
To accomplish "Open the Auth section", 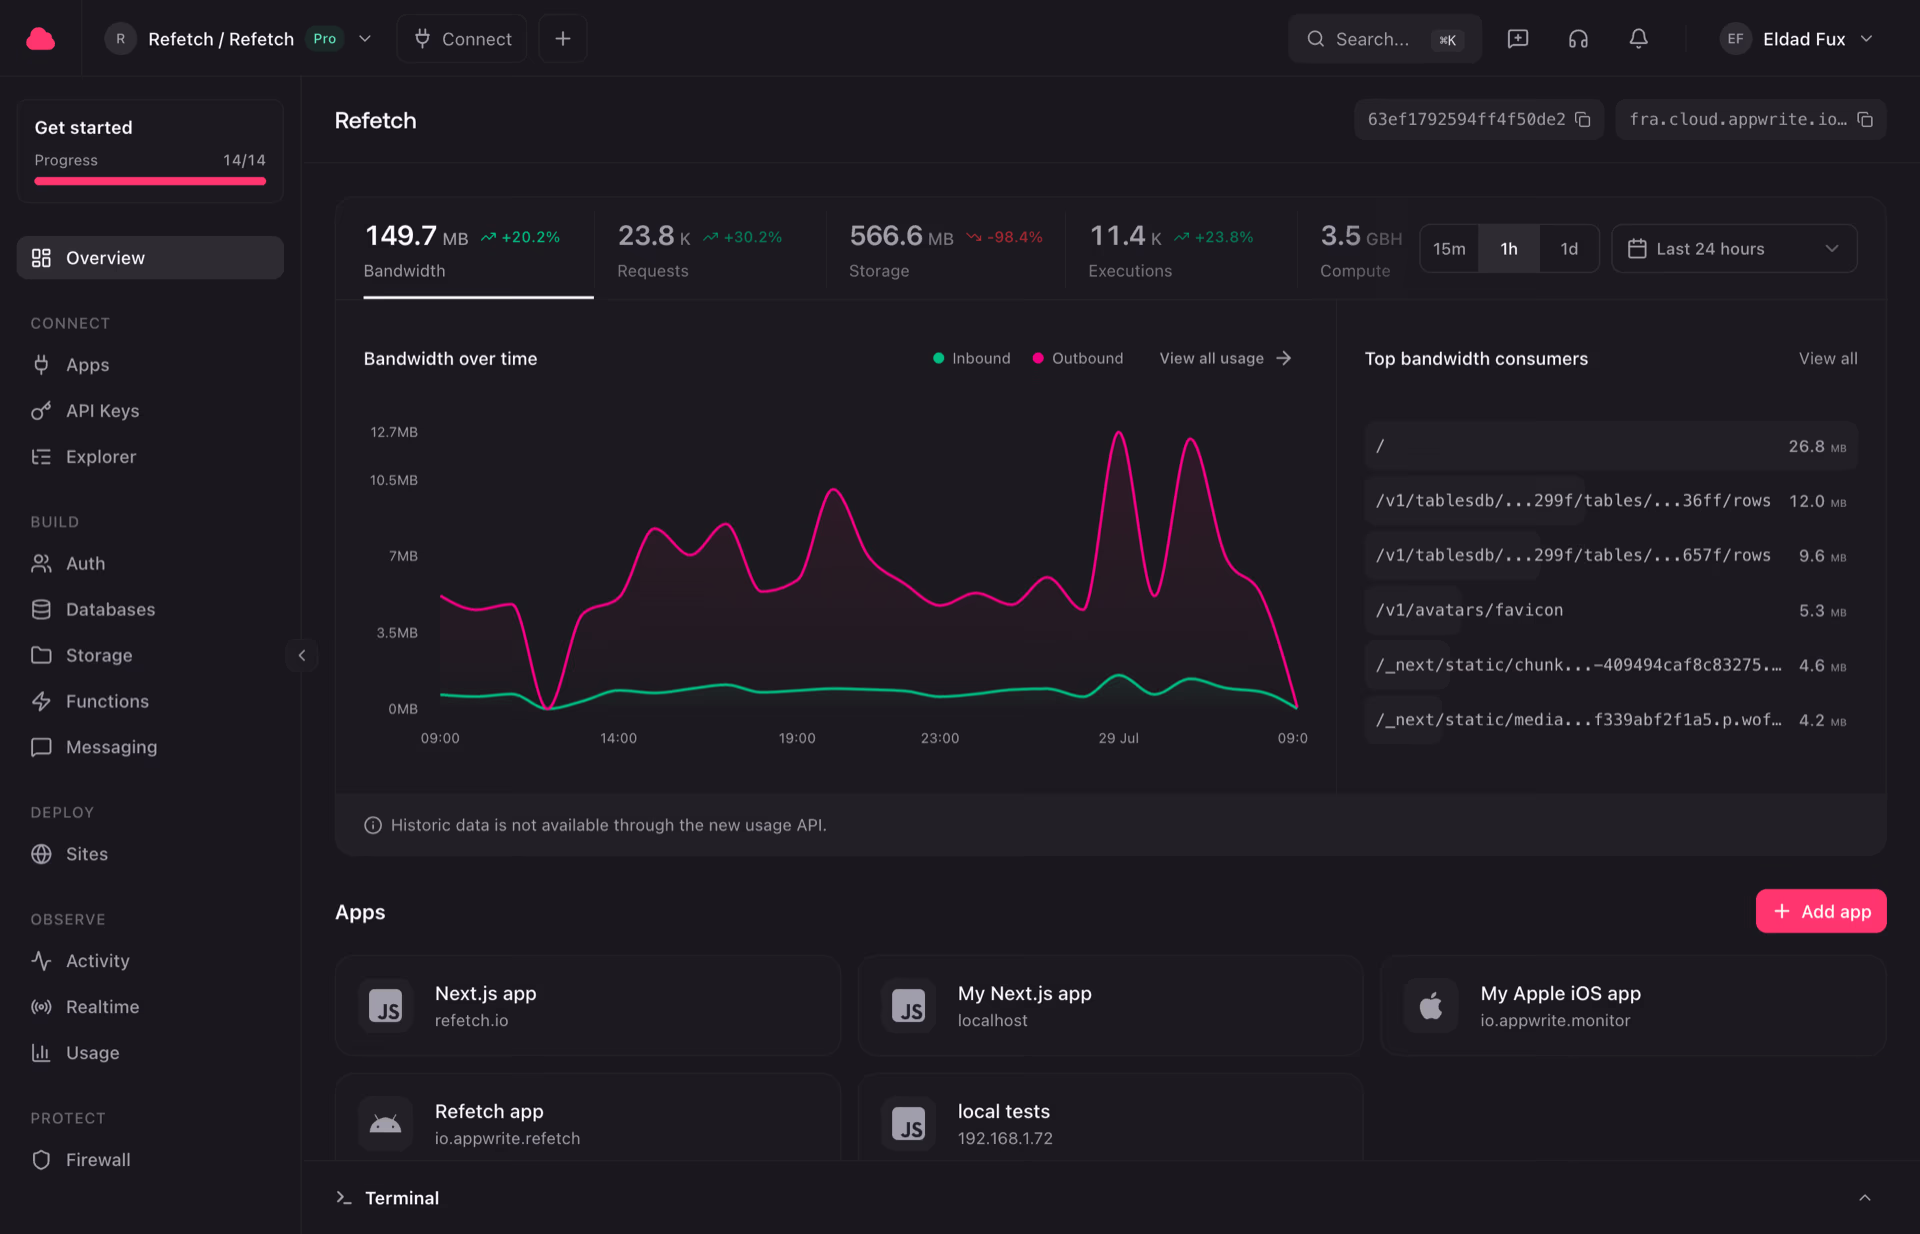I will tap(150, 564).
